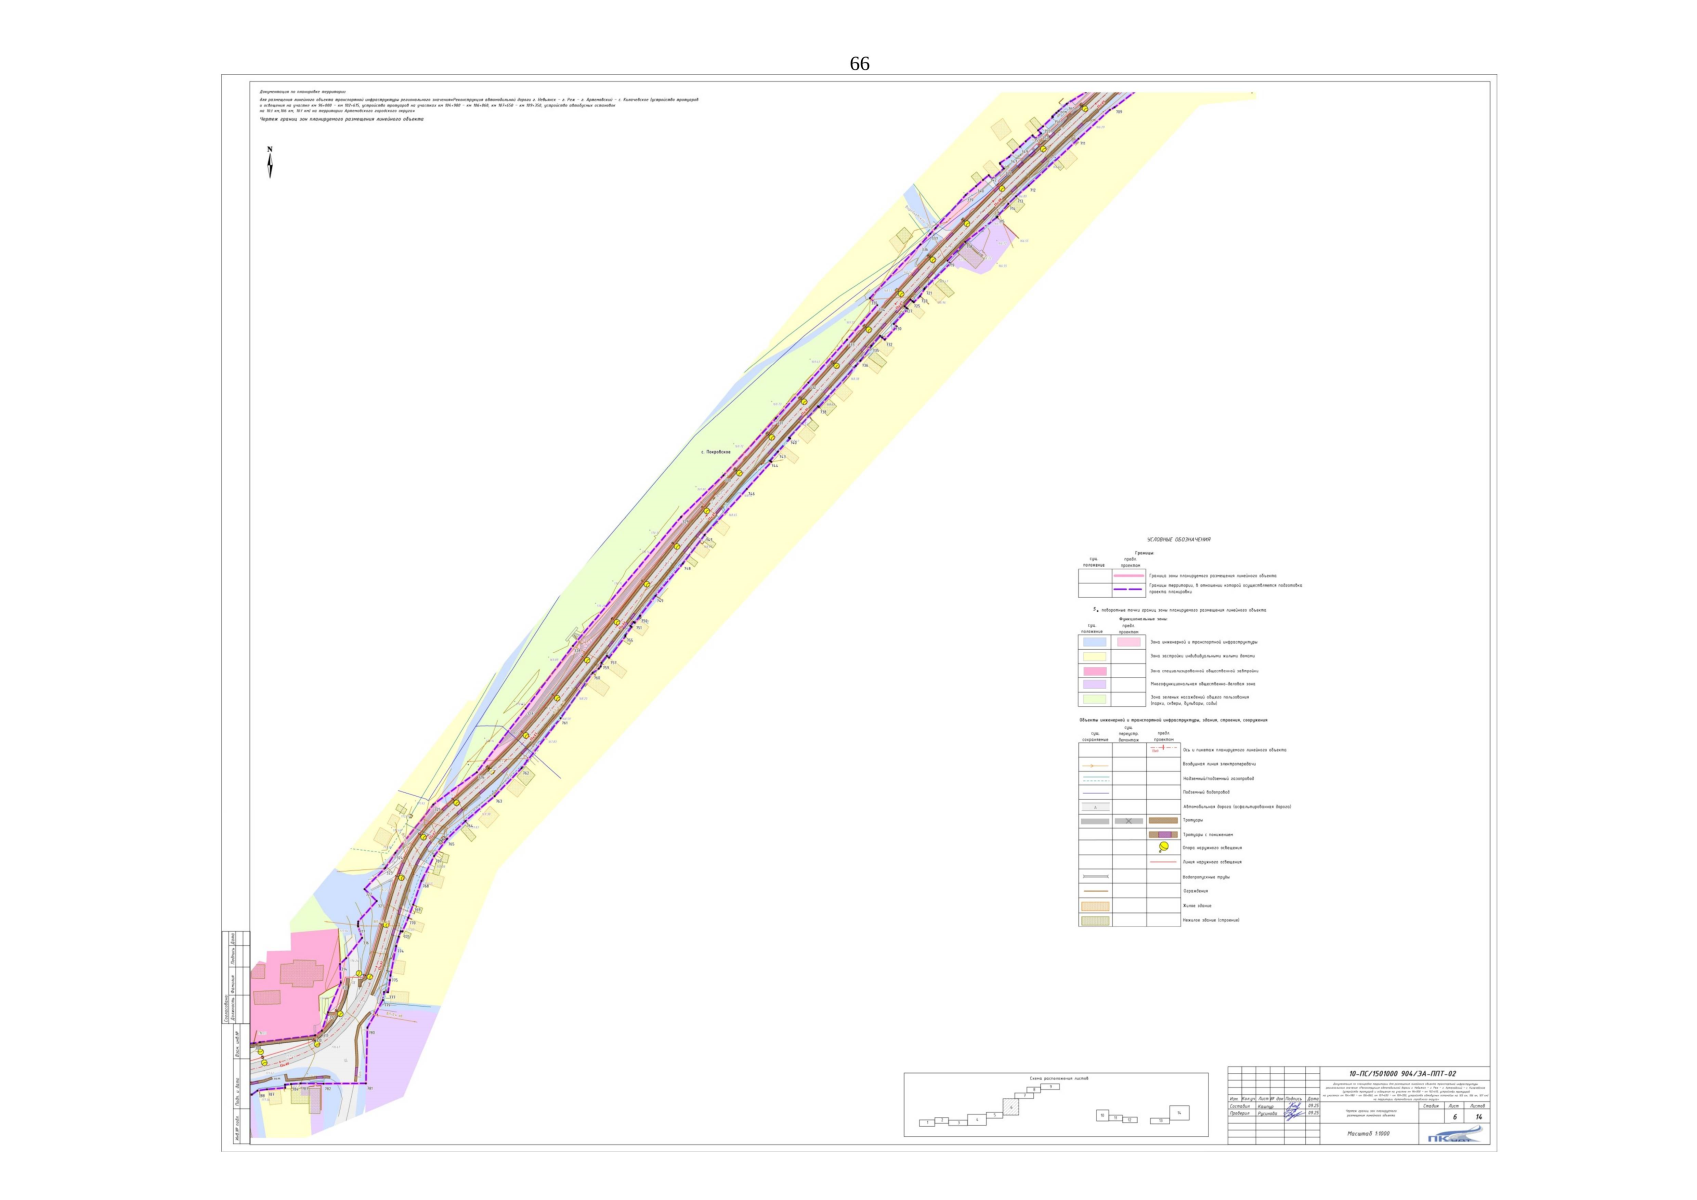Click the brown planned sidewalk legend symbol
This screenshot has width=1697, height=1200.
(x=1162, y=821)
